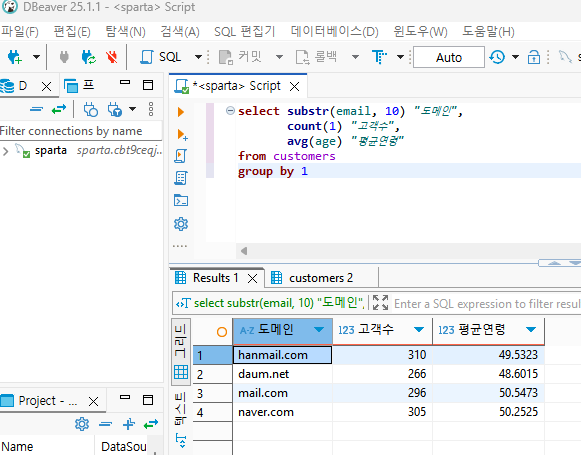Expand the sparta connection tree node
The width and height of the screenshot is (581, 455).
(5, 151)
